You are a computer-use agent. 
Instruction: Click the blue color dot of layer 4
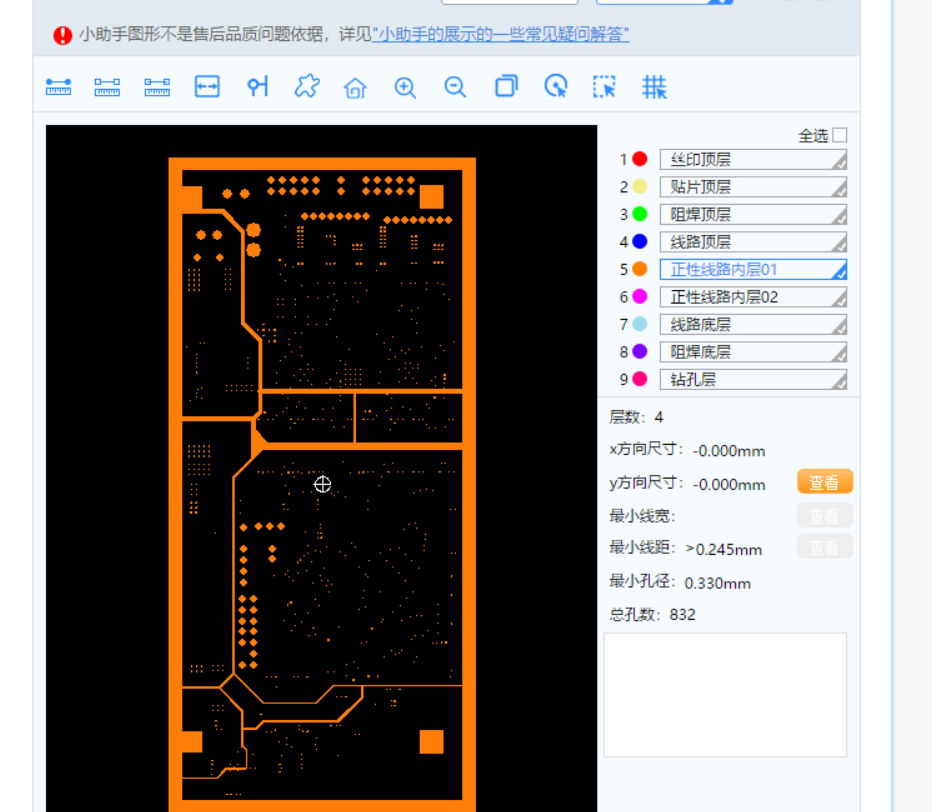(x=640, y=241)
